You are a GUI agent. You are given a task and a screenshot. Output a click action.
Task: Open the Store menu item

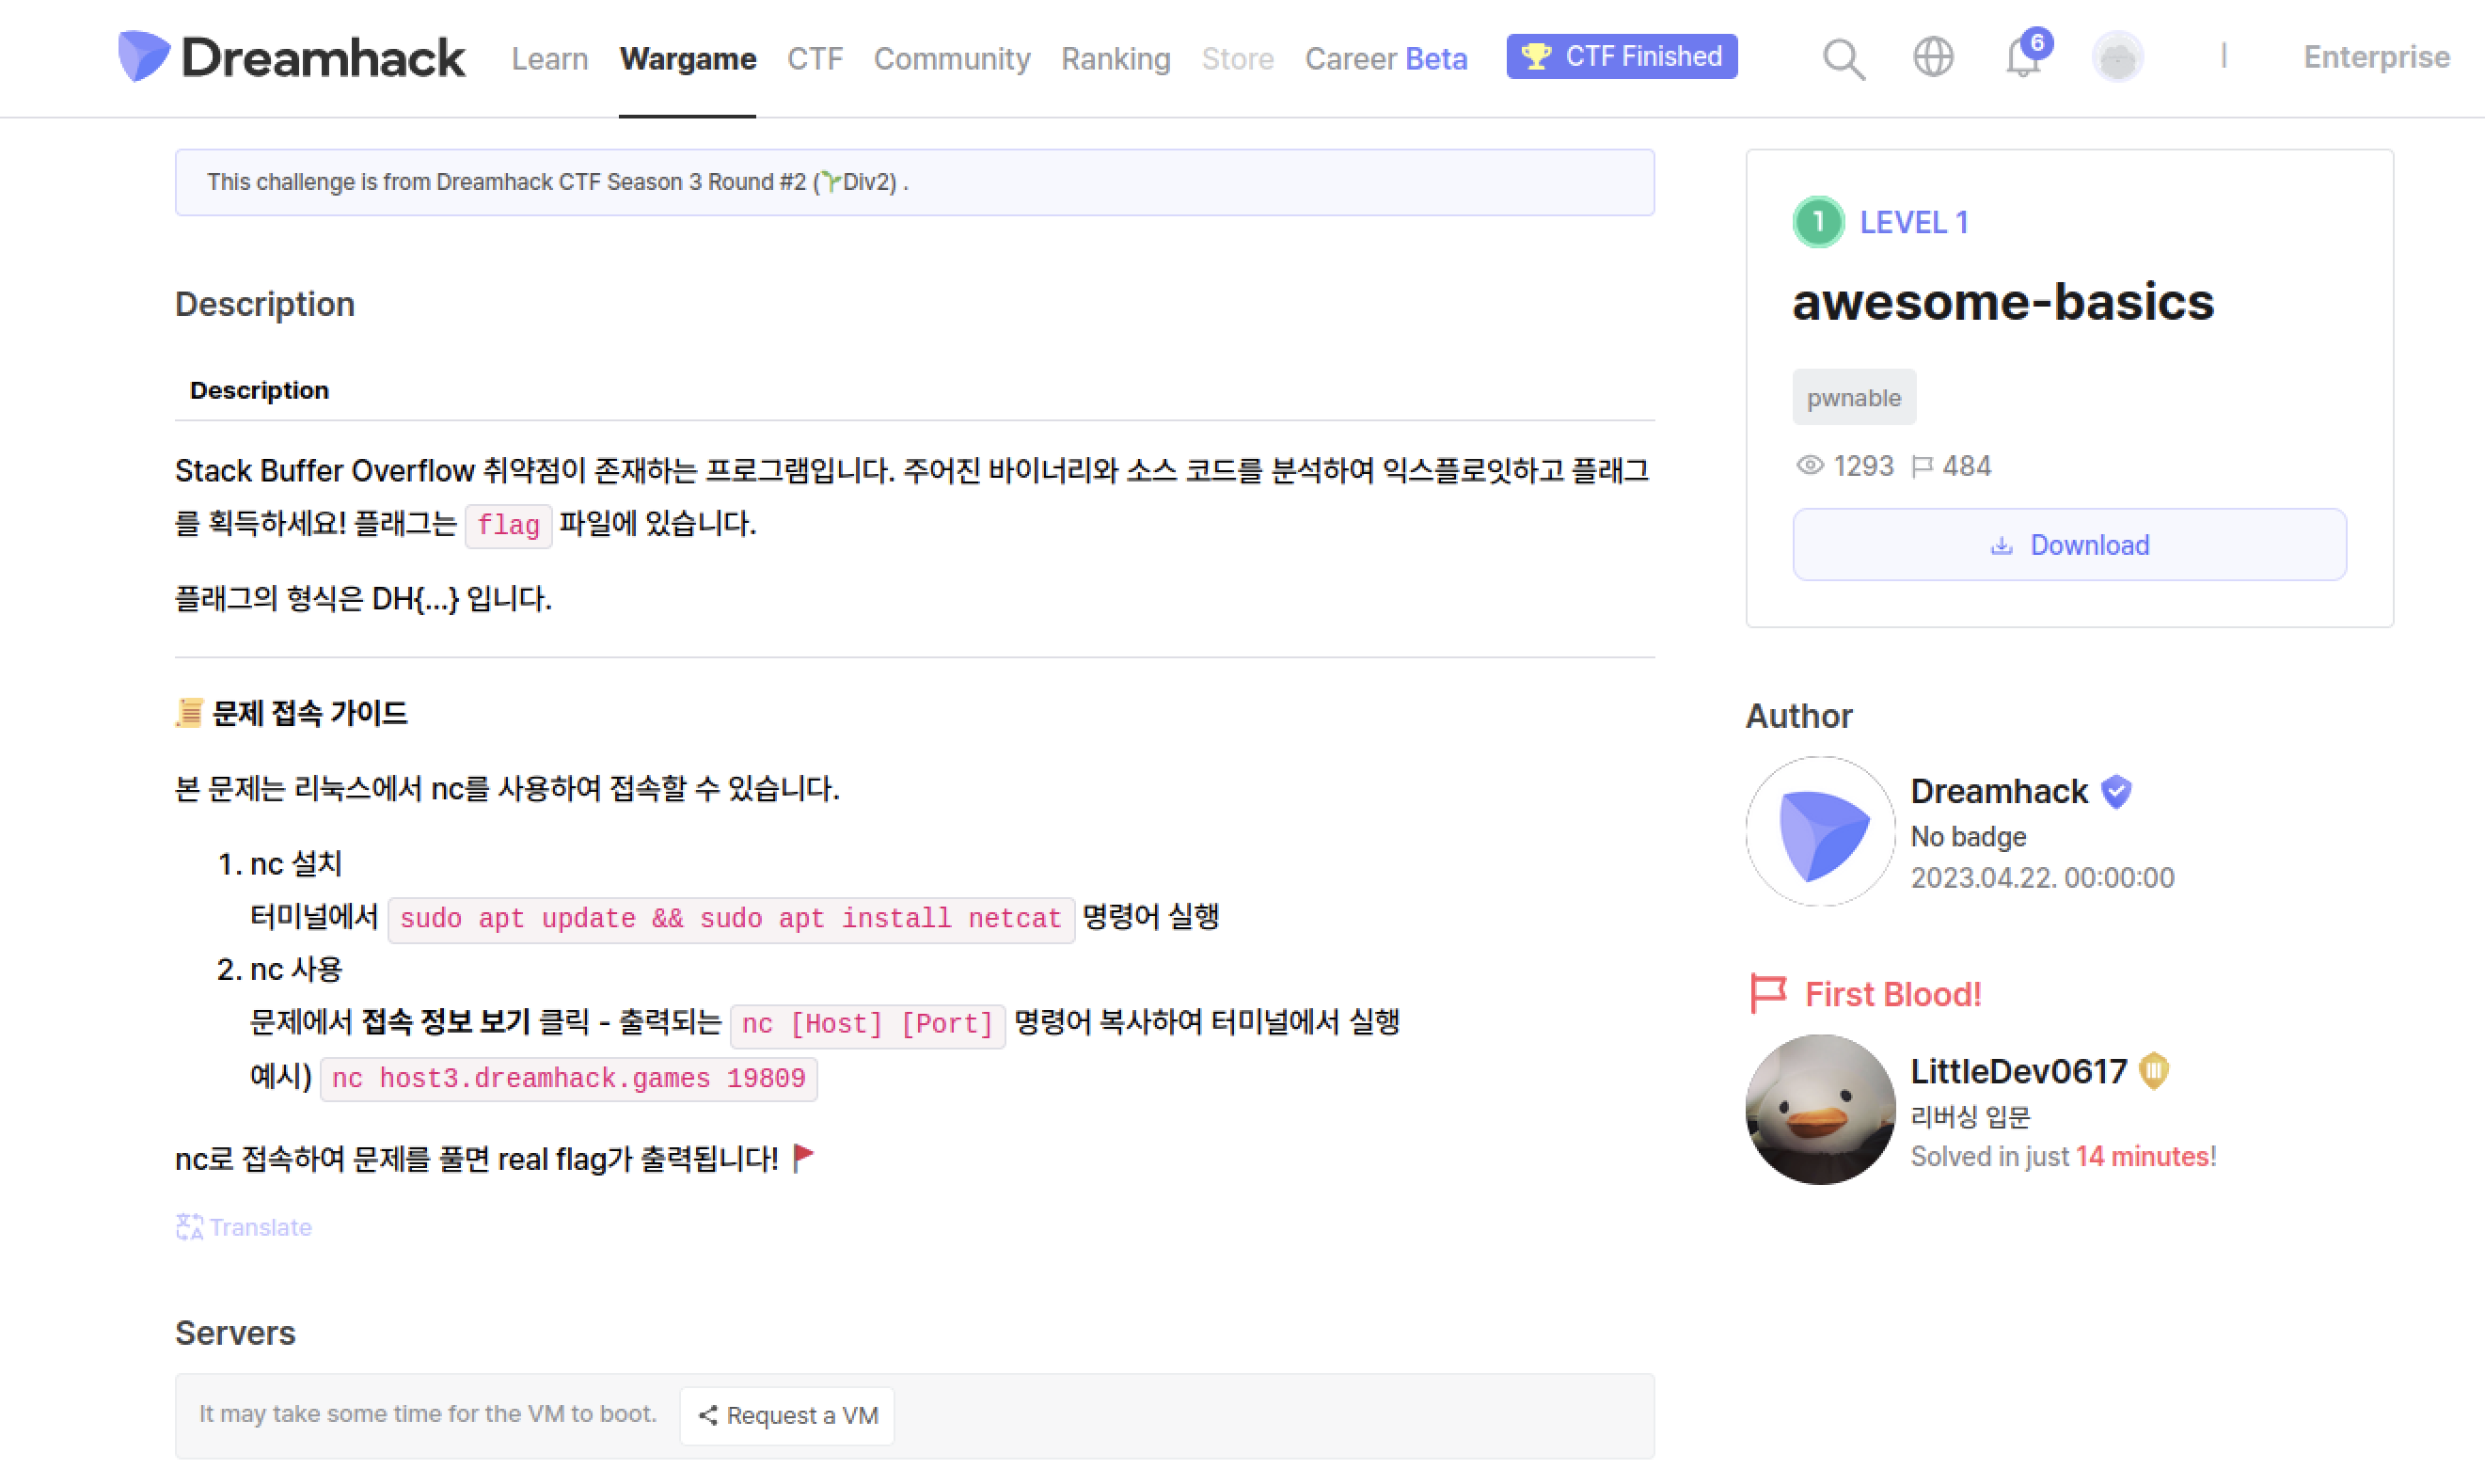click(x=1237, y=58)
